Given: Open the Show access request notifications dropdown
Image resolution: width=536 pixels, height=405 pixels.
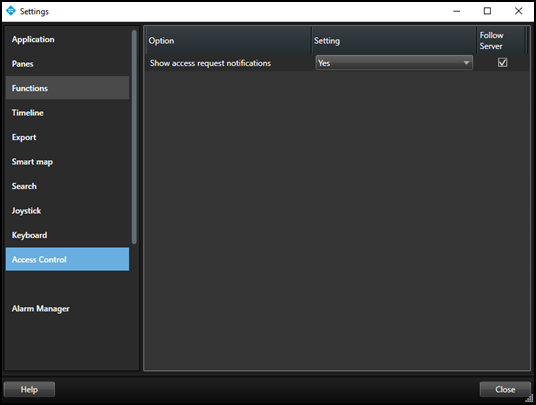Looking at the screenshot, I should [x=394, y=63].
